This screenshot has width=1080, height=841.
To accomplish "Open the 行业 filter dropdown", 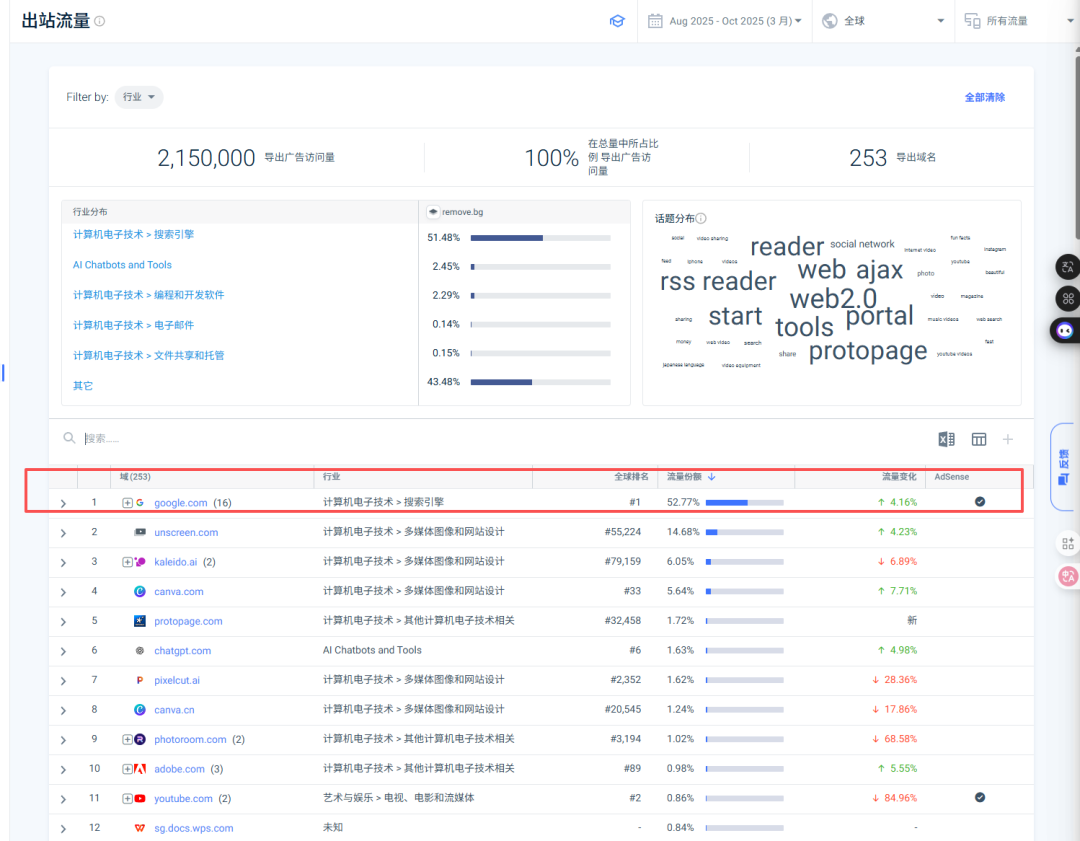I will point(139,97).
